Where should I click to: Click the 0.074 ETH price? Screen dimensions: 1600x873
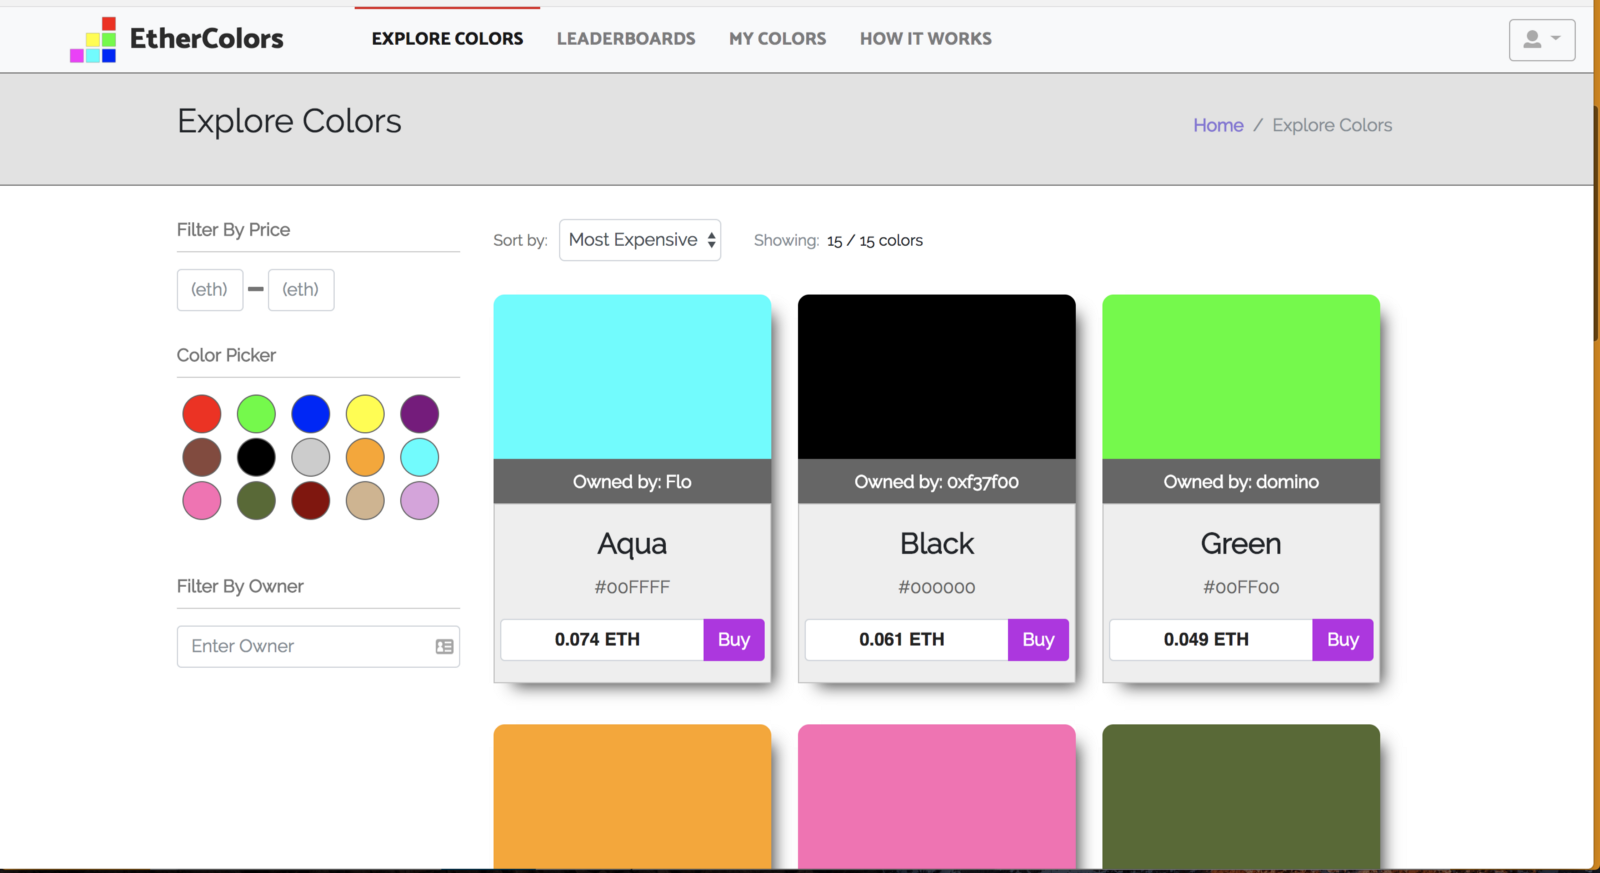597,640
